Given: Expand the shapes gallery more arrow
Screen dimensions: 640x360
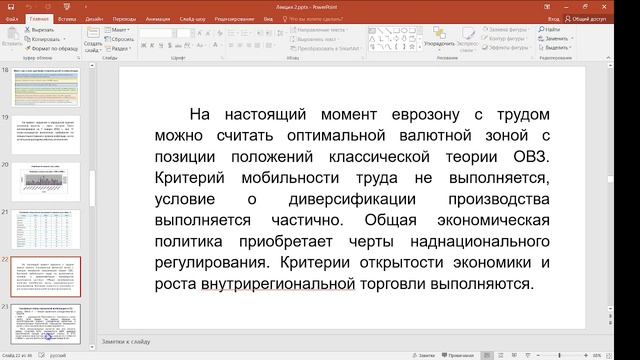Looking at the screenshot, I should pos(420,47).
